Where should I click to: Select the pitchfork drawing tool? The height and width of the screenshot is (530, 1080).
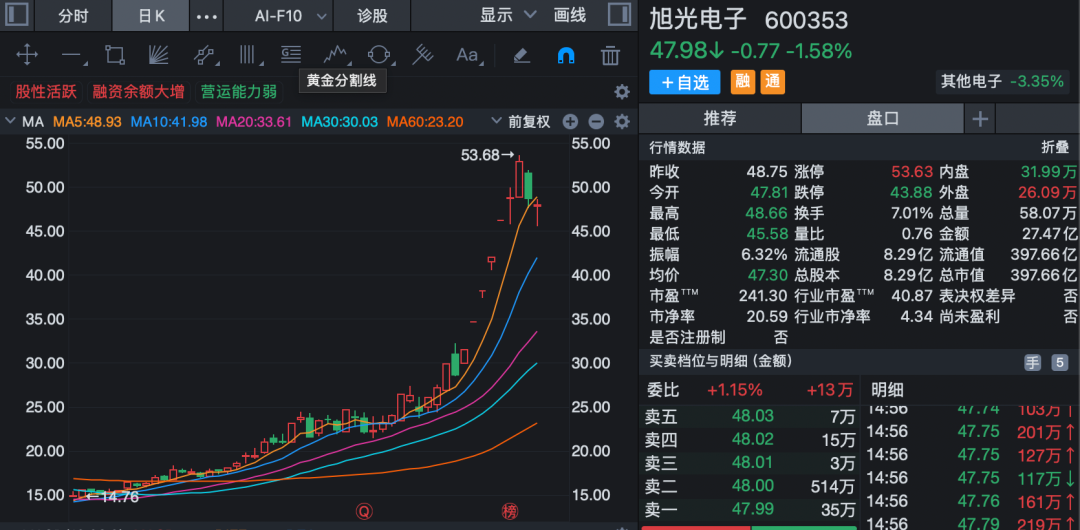pyautogui.click(x=422, y=54)
